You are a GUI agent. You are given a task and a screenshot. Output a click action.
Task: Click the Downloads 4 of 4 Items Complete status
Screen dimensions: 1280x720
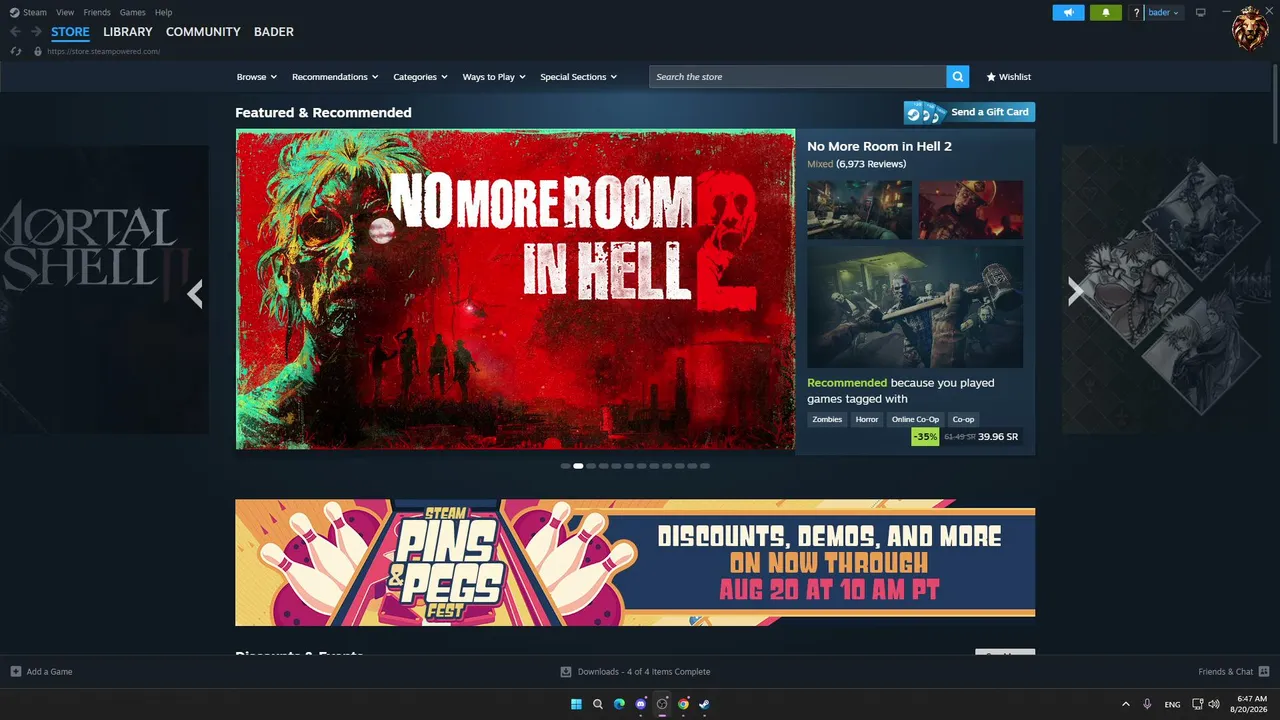tap(644, 672)
